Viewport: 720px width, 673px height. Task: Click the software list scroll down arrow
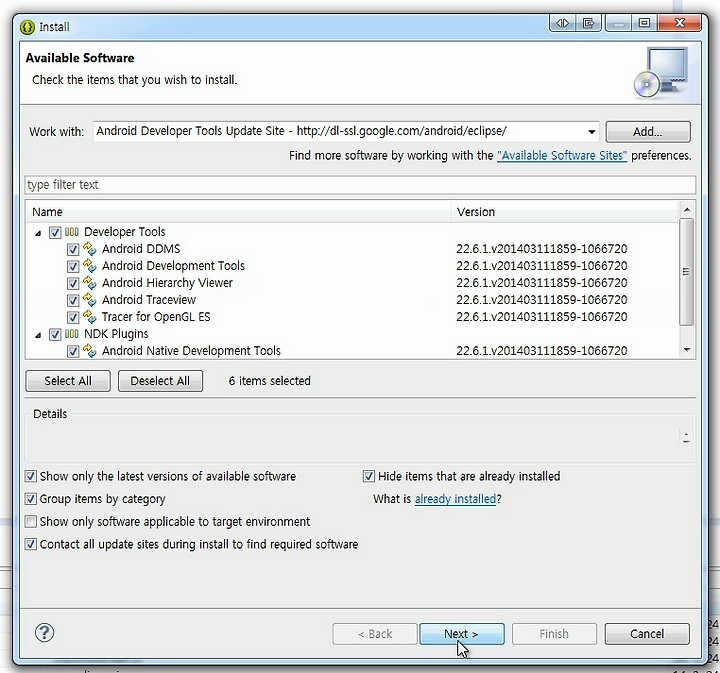(687, 350)
